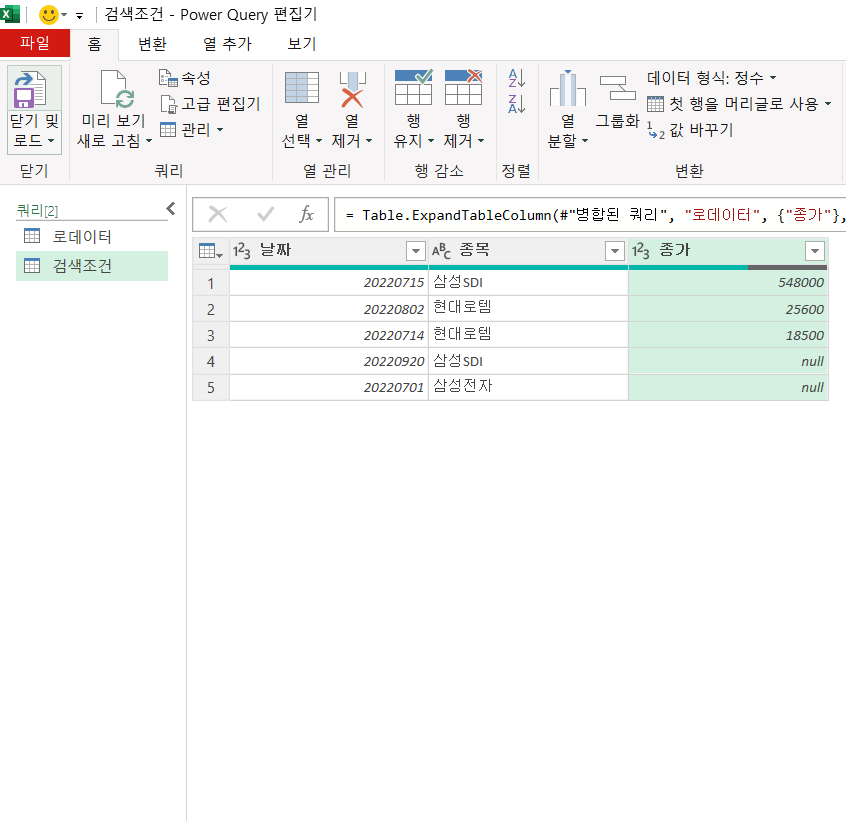Click cell 20220701
Image resolution: width=846 pixels, height=821 pixels.
coord(329,387)
